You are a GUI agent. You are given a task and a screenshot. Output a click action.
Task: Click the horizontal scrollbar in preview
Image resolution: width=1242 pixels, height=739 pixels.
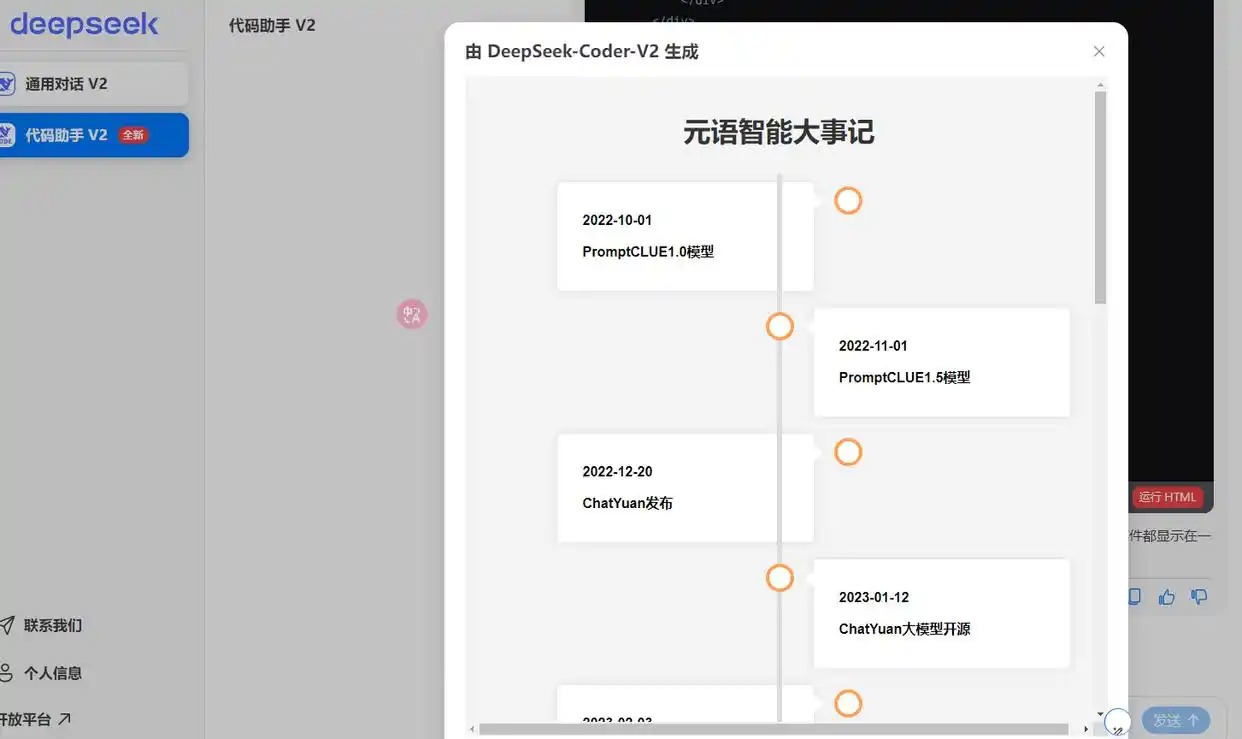click(x=773, y=729)
